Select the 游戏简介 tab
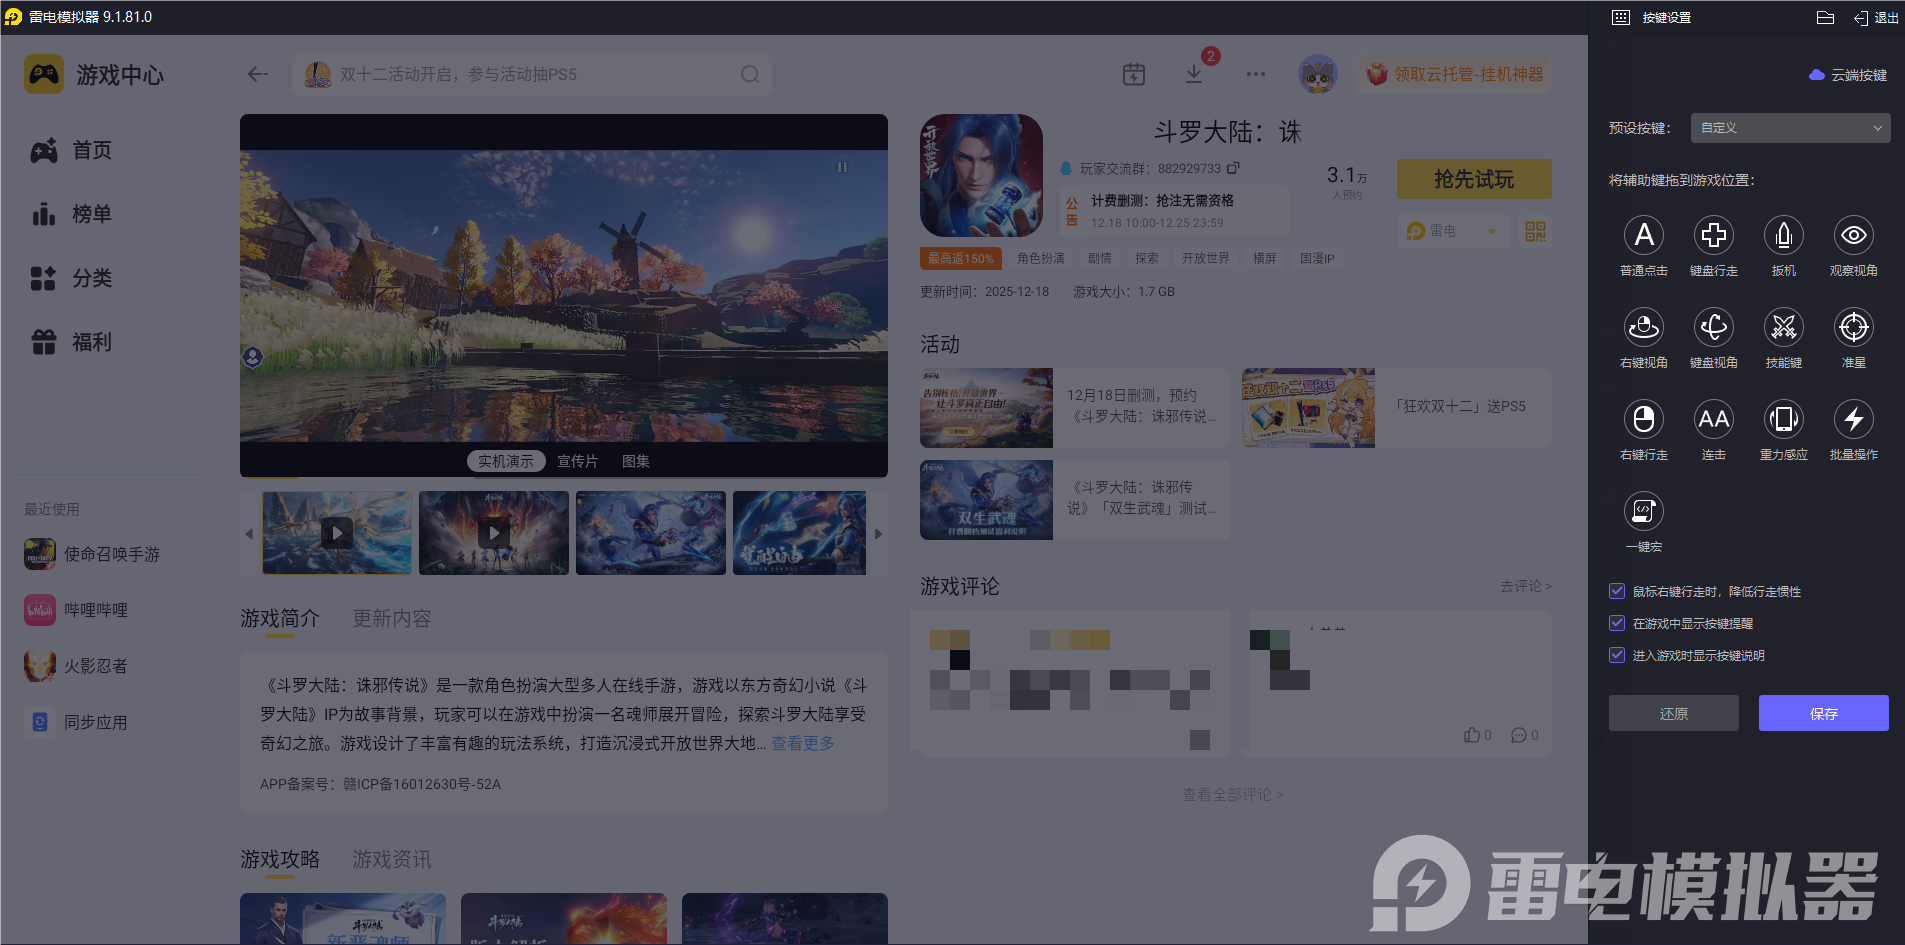The image size is (1905, 945). coord(280,619)
